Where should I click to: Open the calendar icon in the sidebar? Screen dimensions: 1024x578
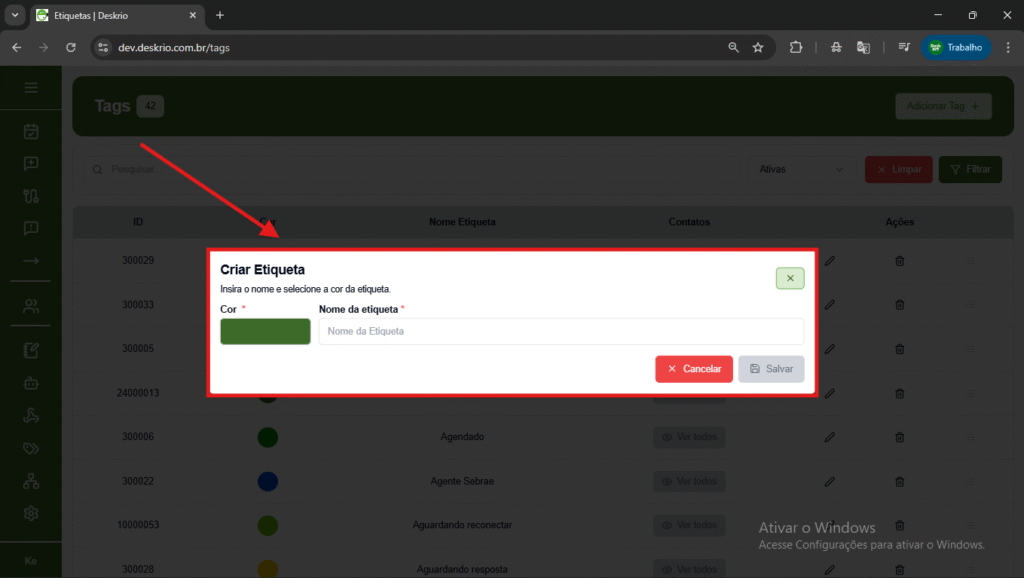tap(31, 131)
